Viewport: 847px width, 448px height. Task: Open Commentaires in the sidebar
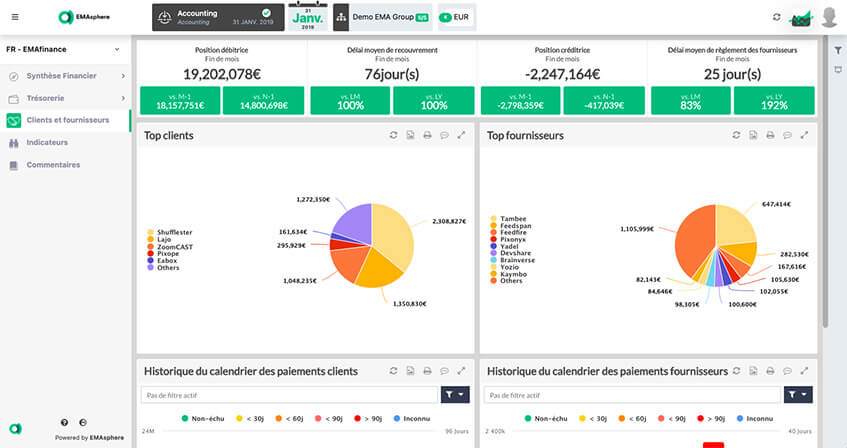[x=53, y=164]
